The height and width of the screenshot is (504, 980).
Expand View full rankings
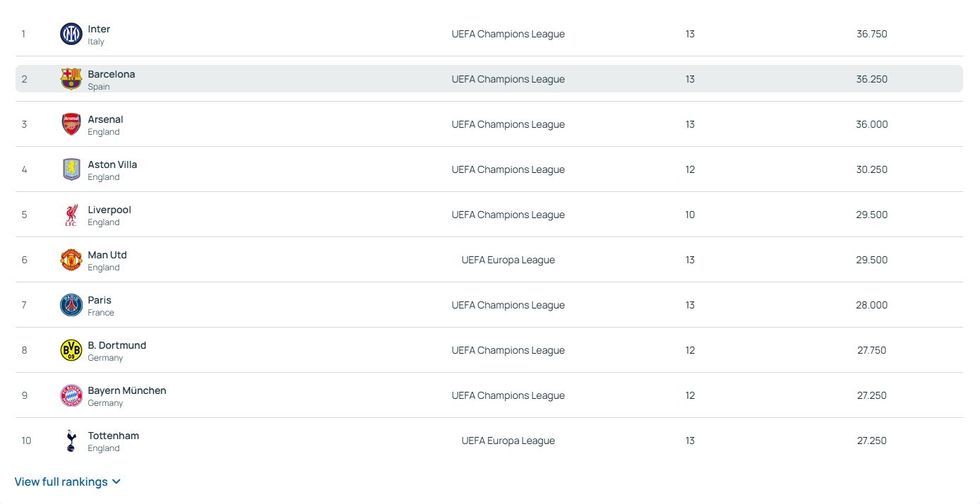(68, 482)
